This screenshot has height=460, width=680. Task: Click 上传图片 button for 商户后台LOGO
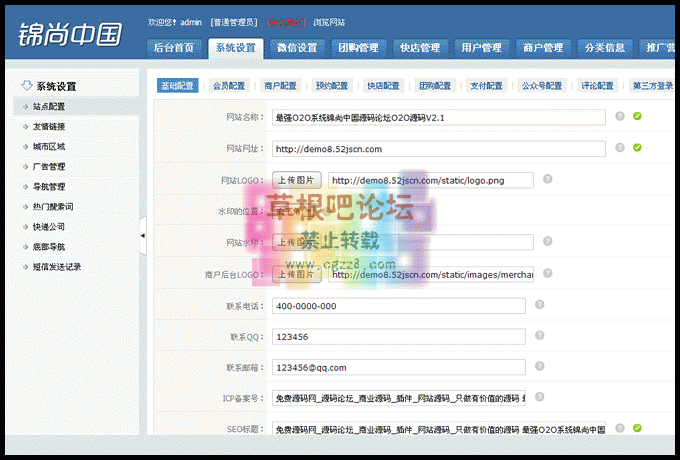click(x=297, y=274)
